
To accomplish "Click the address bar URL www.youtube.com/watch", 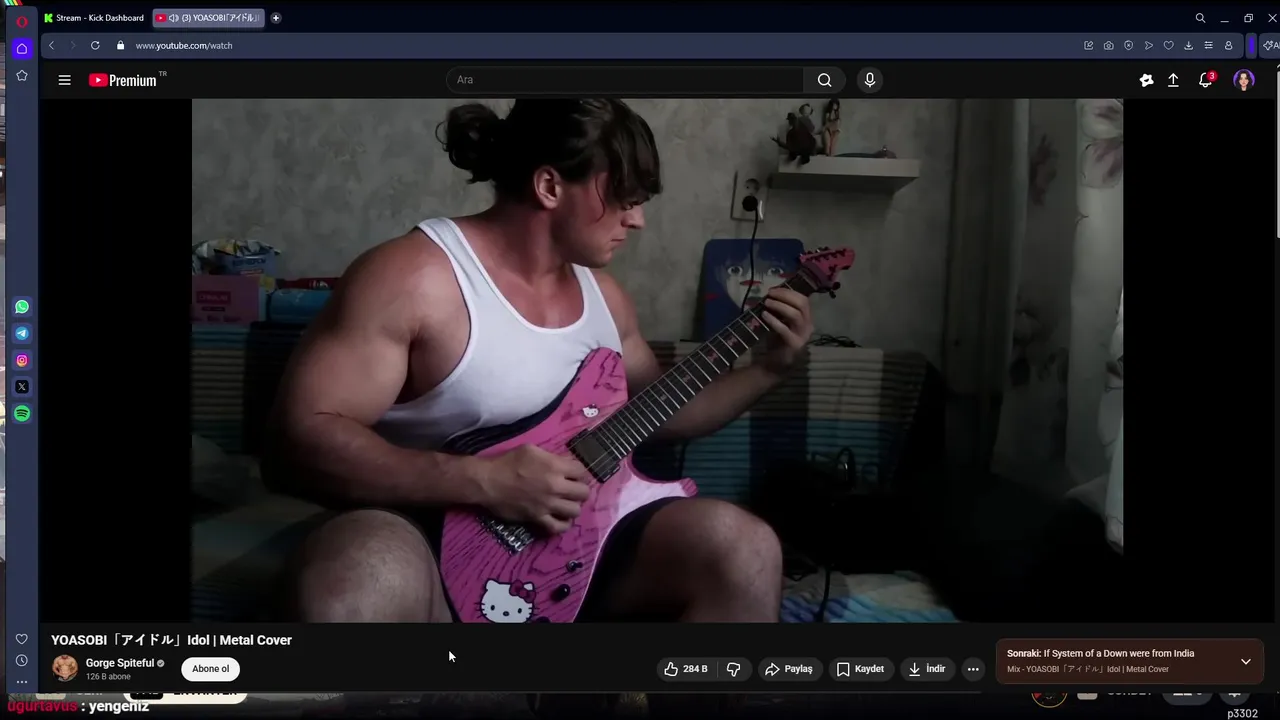I will (184, 45).
